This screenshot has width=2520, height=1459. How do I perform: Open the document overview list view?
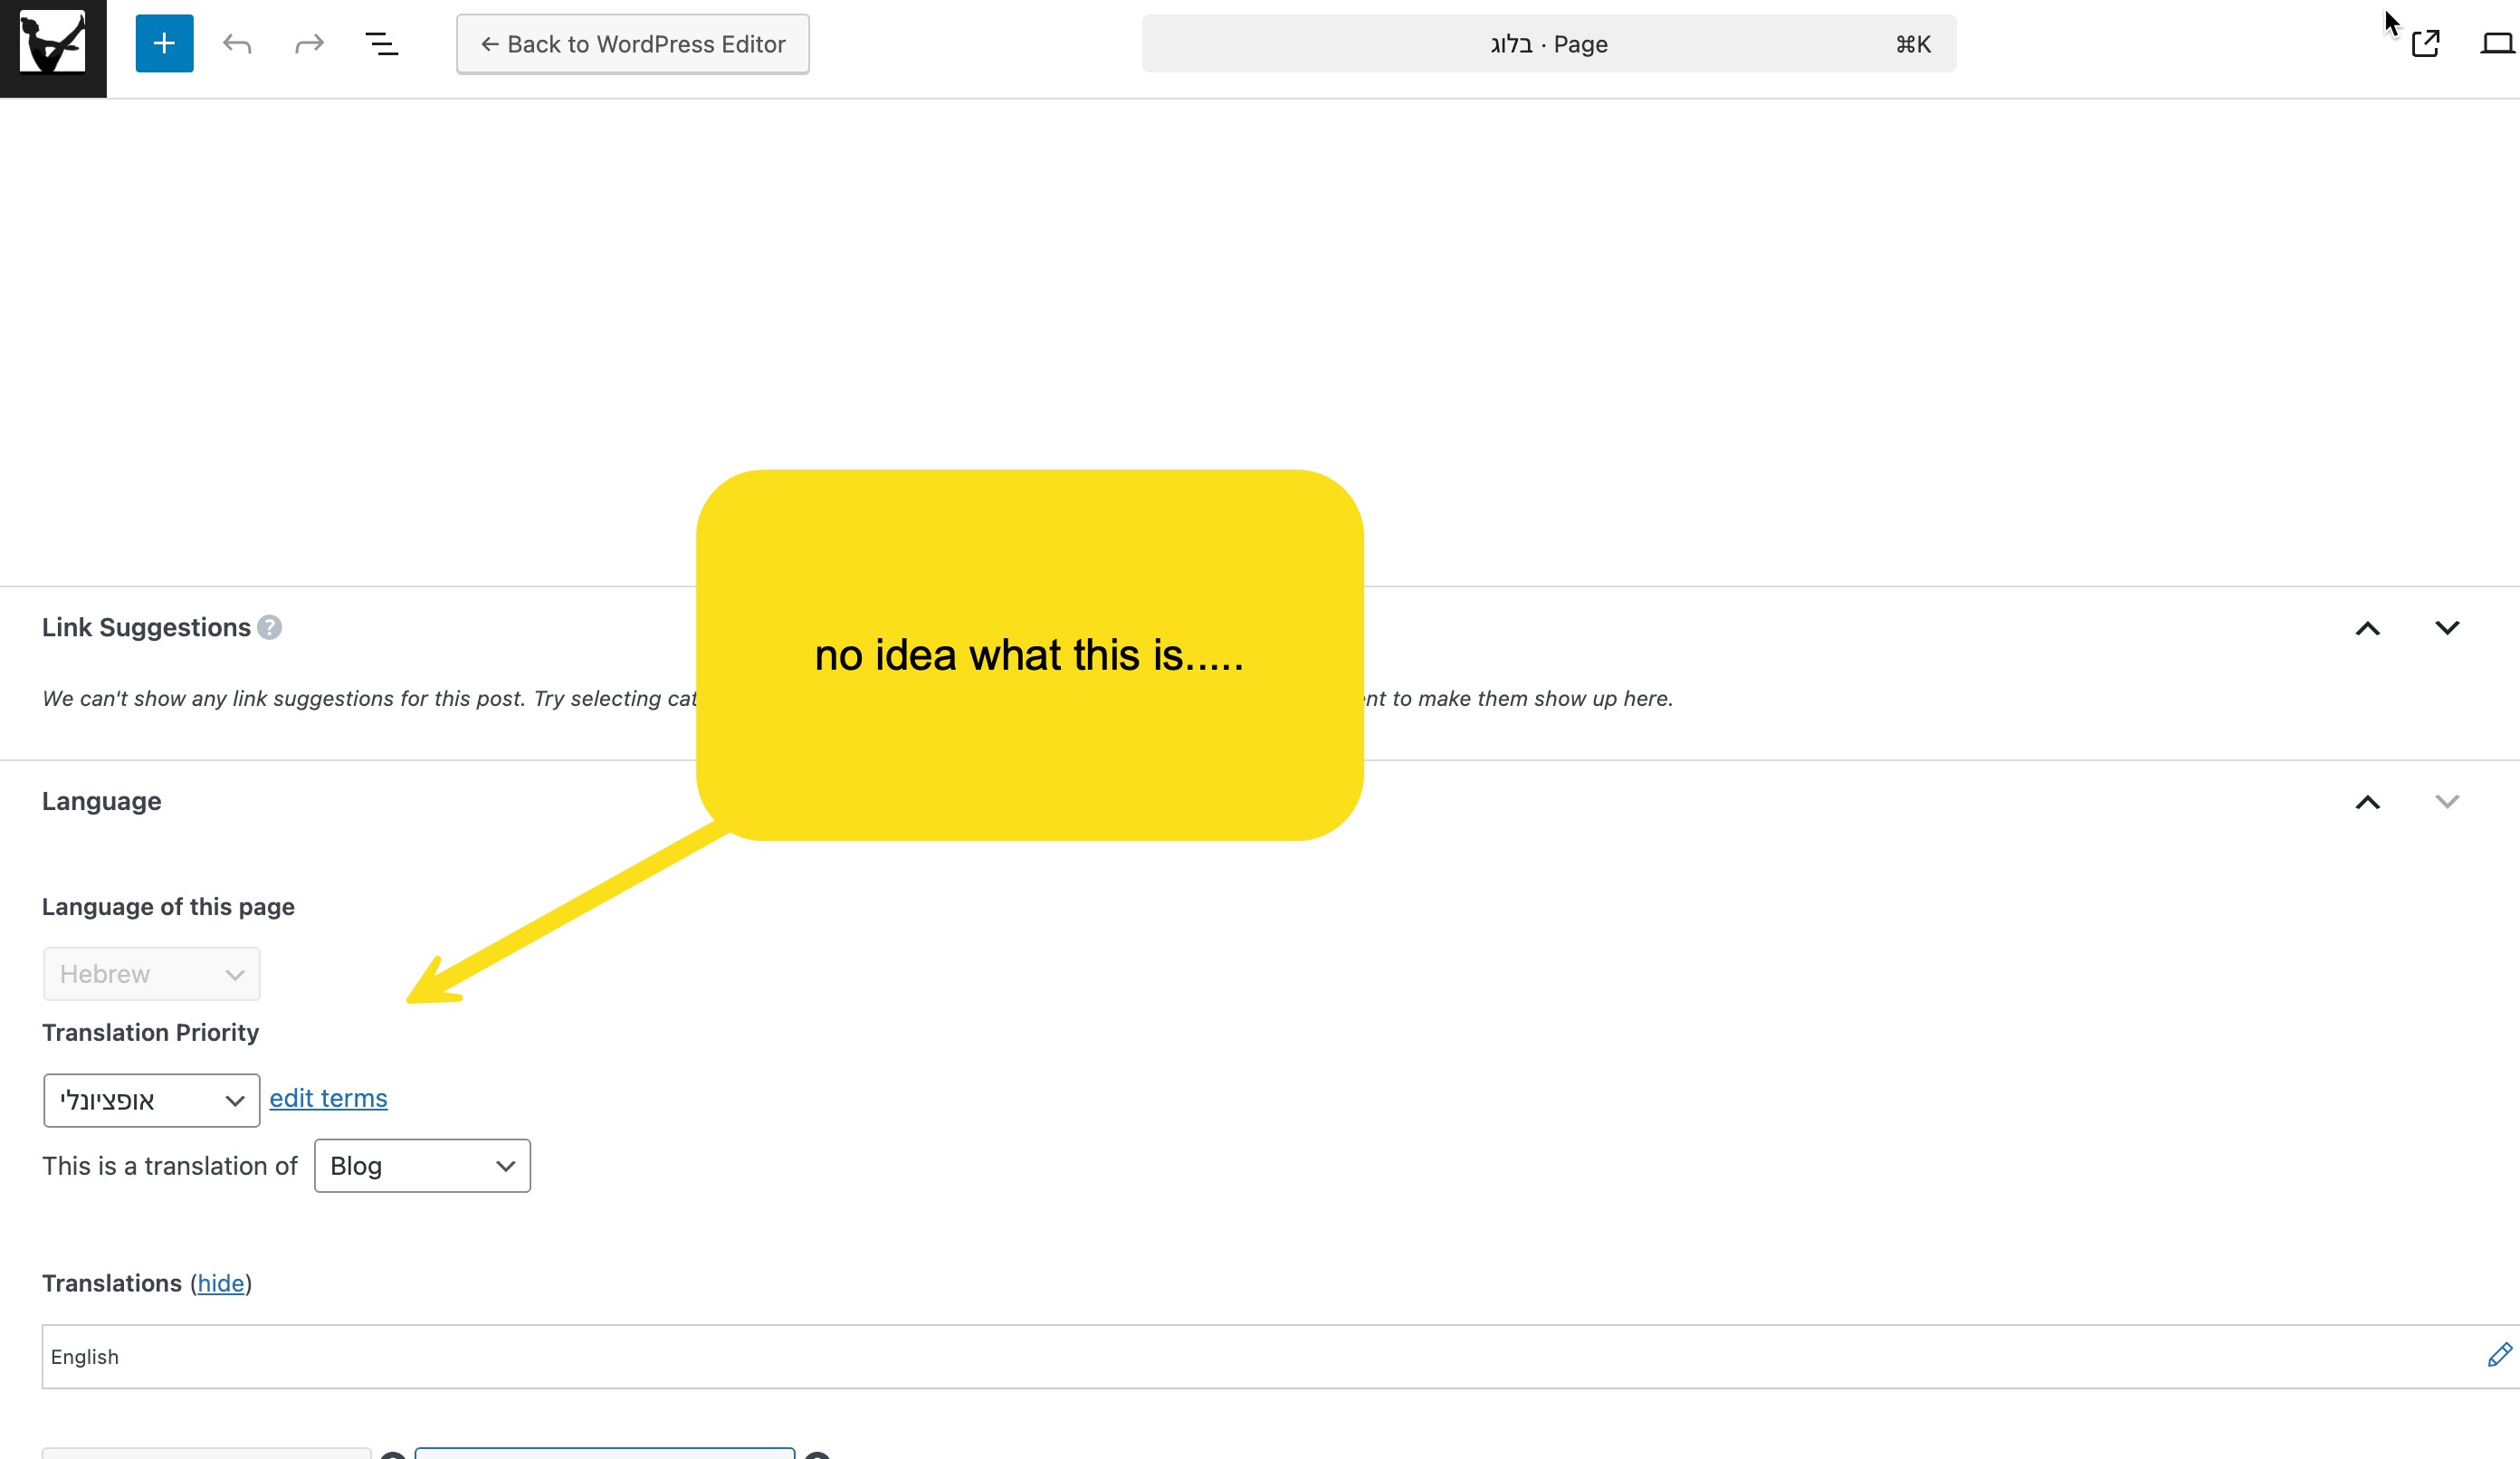pyautogui.click(x=381, y=44)
